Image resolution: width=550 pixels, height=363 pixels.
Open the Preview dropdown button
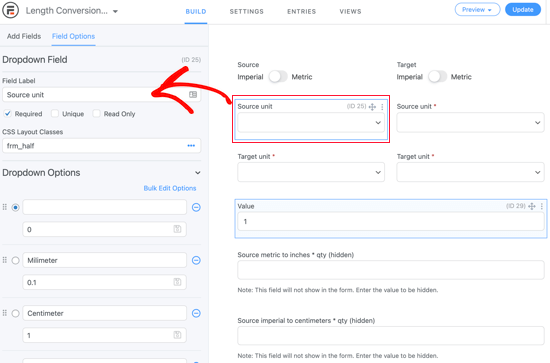tap(477, 9)
